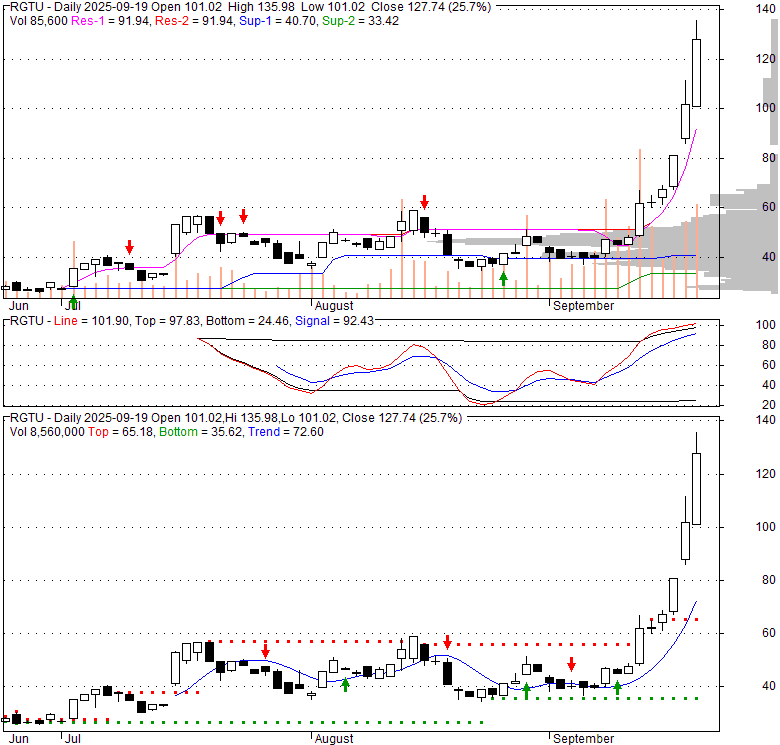
Task: Click the green 'Sup-2 = 33.42' legend
Action: click(x=360, y=21)
